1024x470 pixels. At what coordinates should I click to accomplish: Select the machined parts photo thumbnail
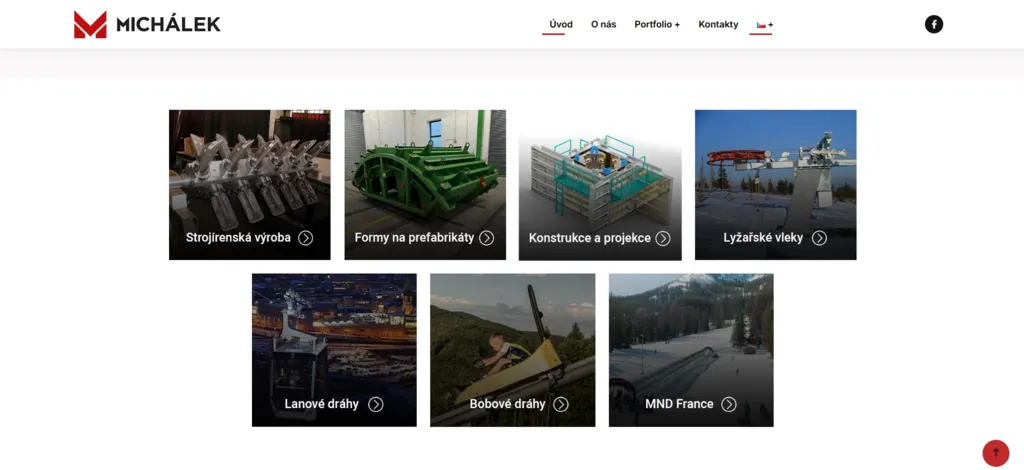pos(249,185)
